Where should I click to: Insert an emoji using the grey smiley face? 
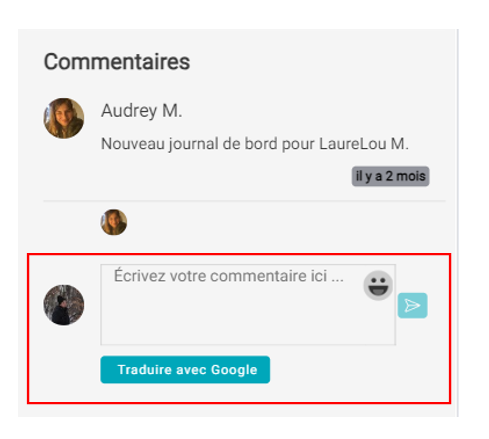click(378, 285)
